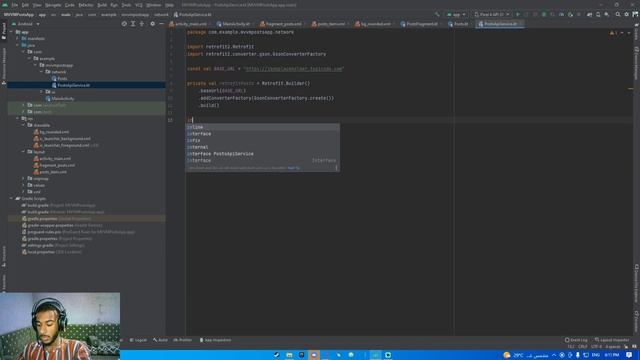Open the app run configuration dropdown

pyautogui.click(x=456, y=14)
